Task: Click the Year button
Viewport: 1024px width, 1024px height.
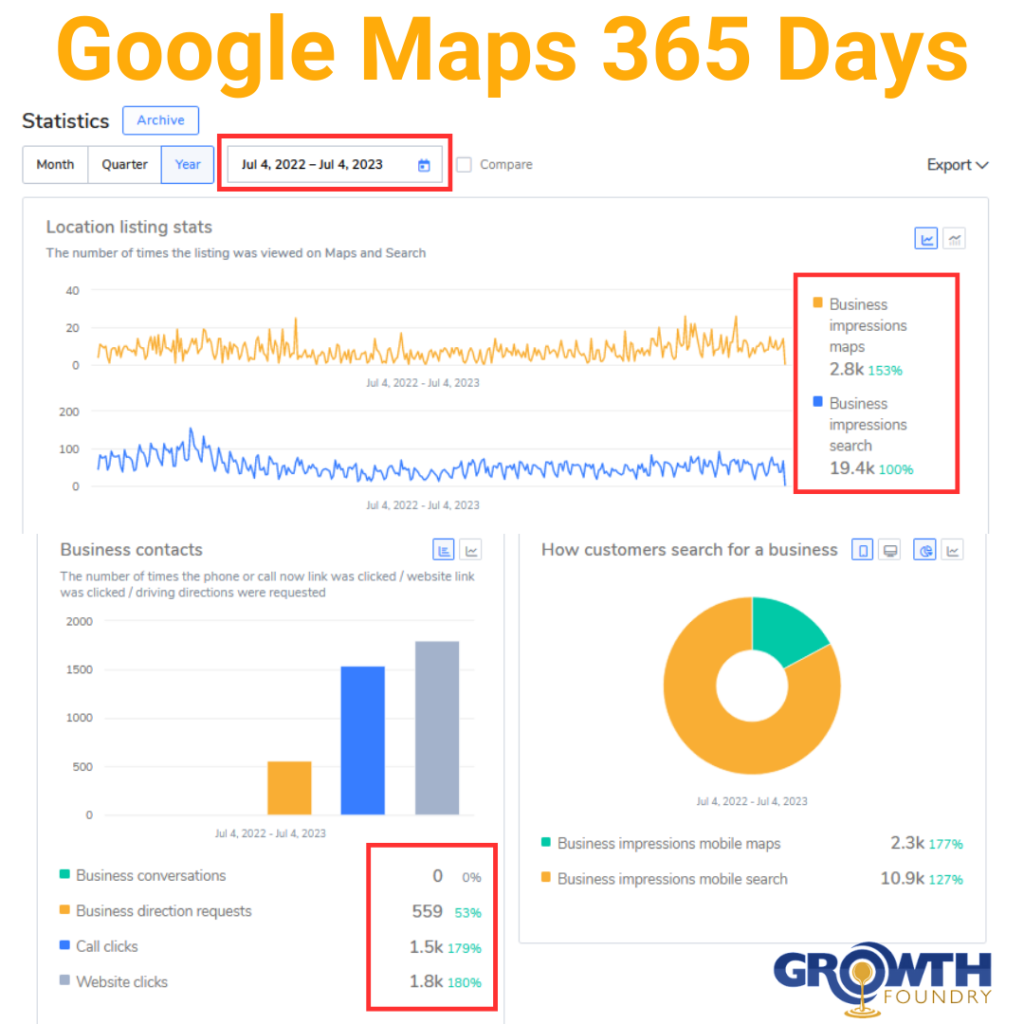Action: [187, 164]
